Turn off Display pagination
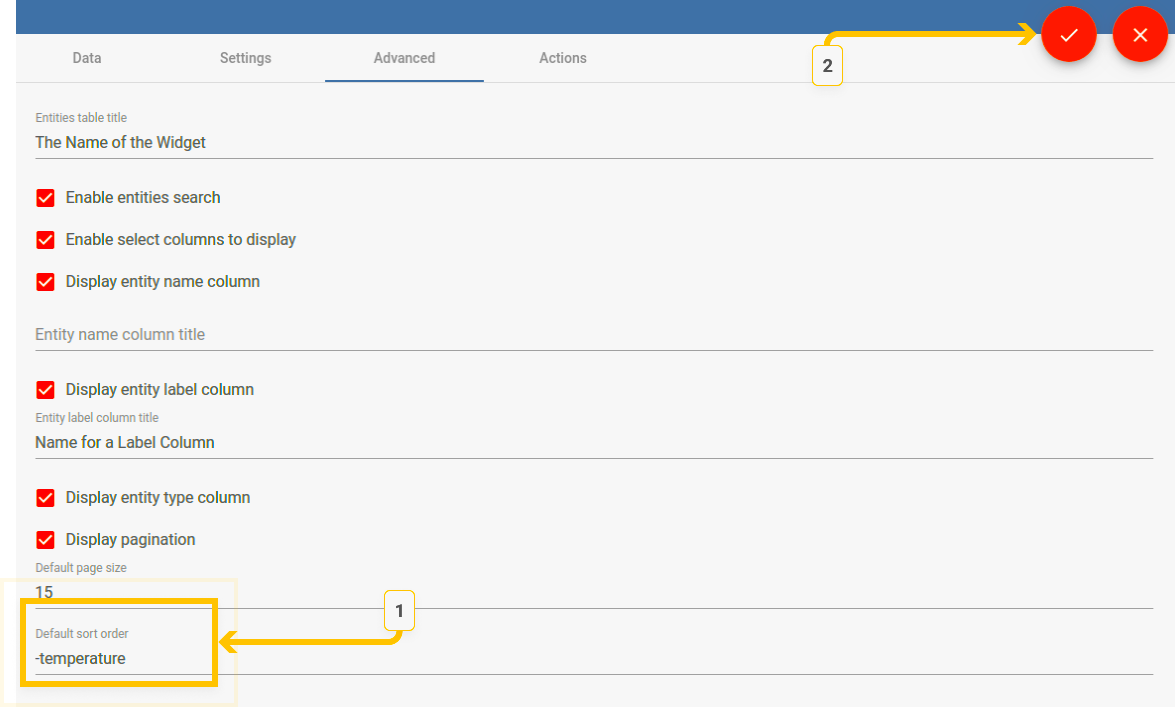The image size is (1175, 707). [x=46, y=540]
